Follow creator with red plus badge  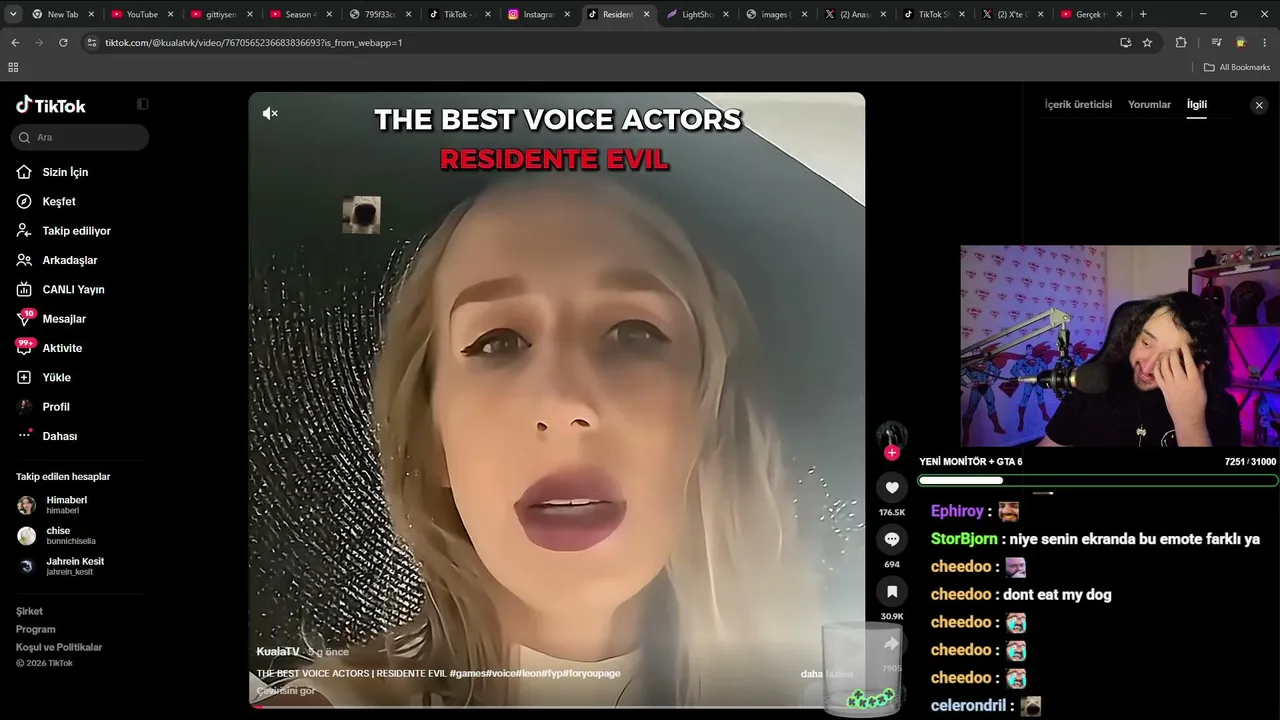pos(892,453)
